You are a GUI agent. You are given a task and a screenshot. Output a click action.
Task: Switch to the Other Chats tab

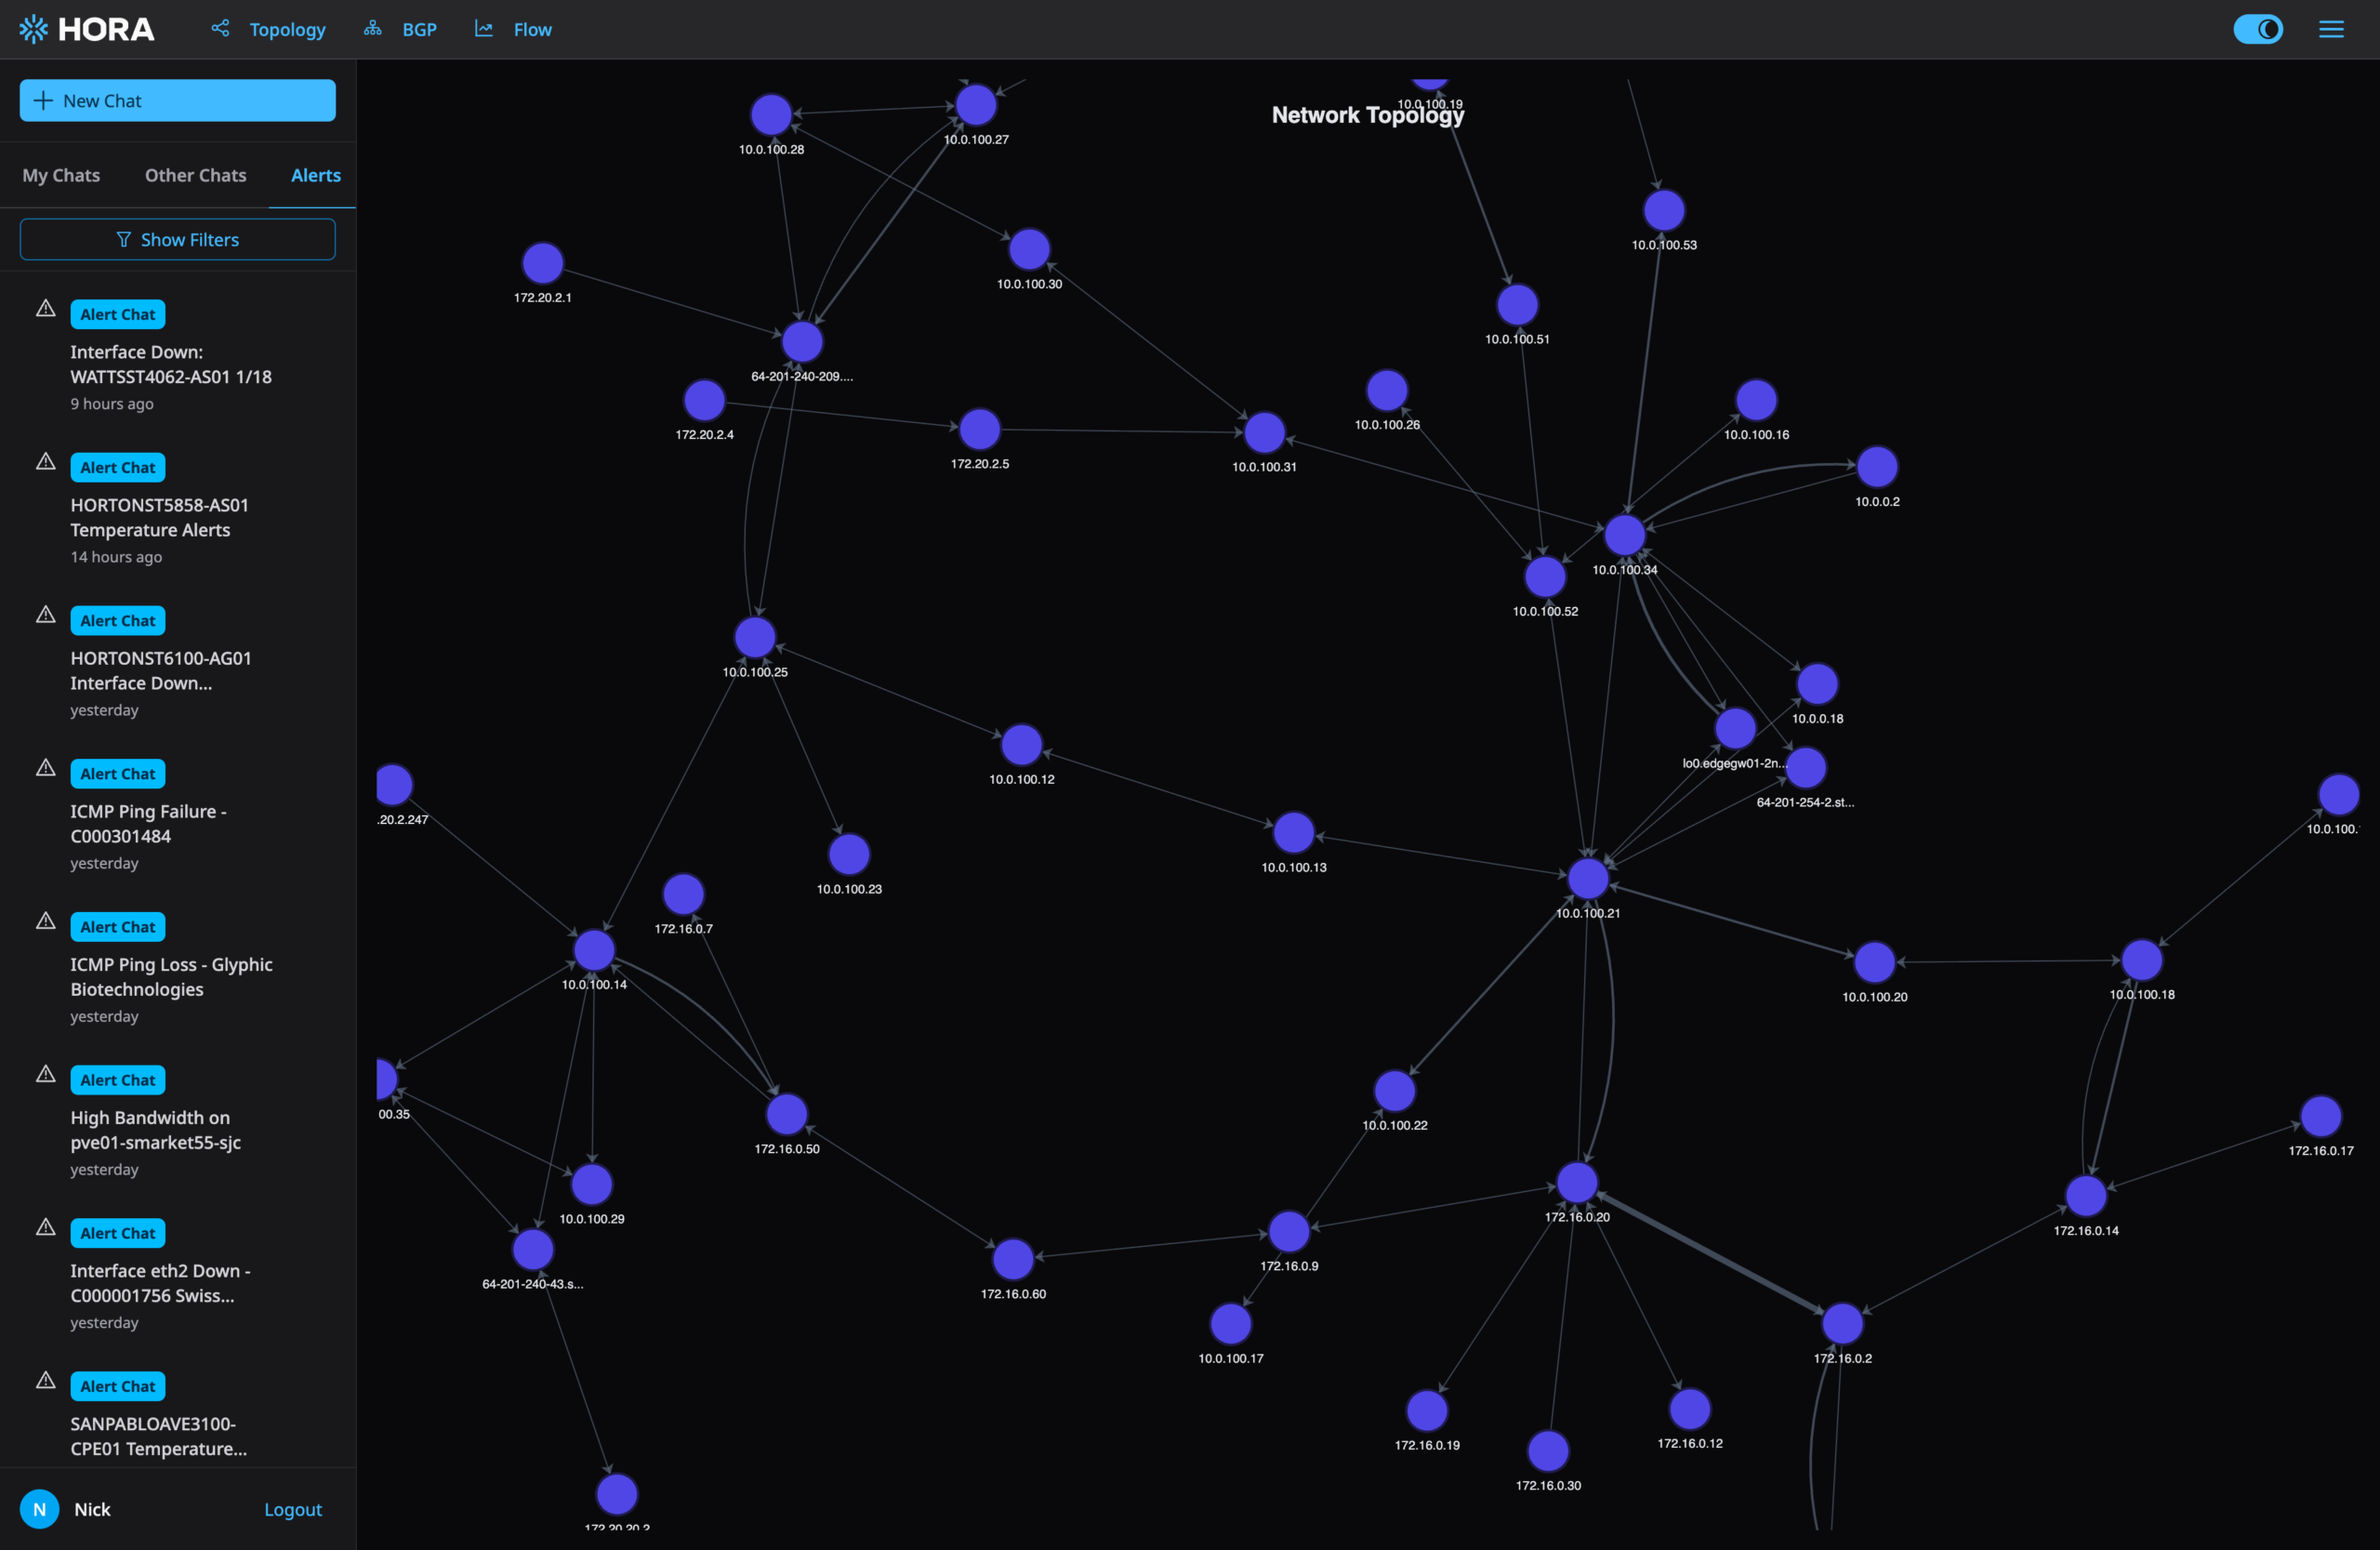(x=195, y=175)
